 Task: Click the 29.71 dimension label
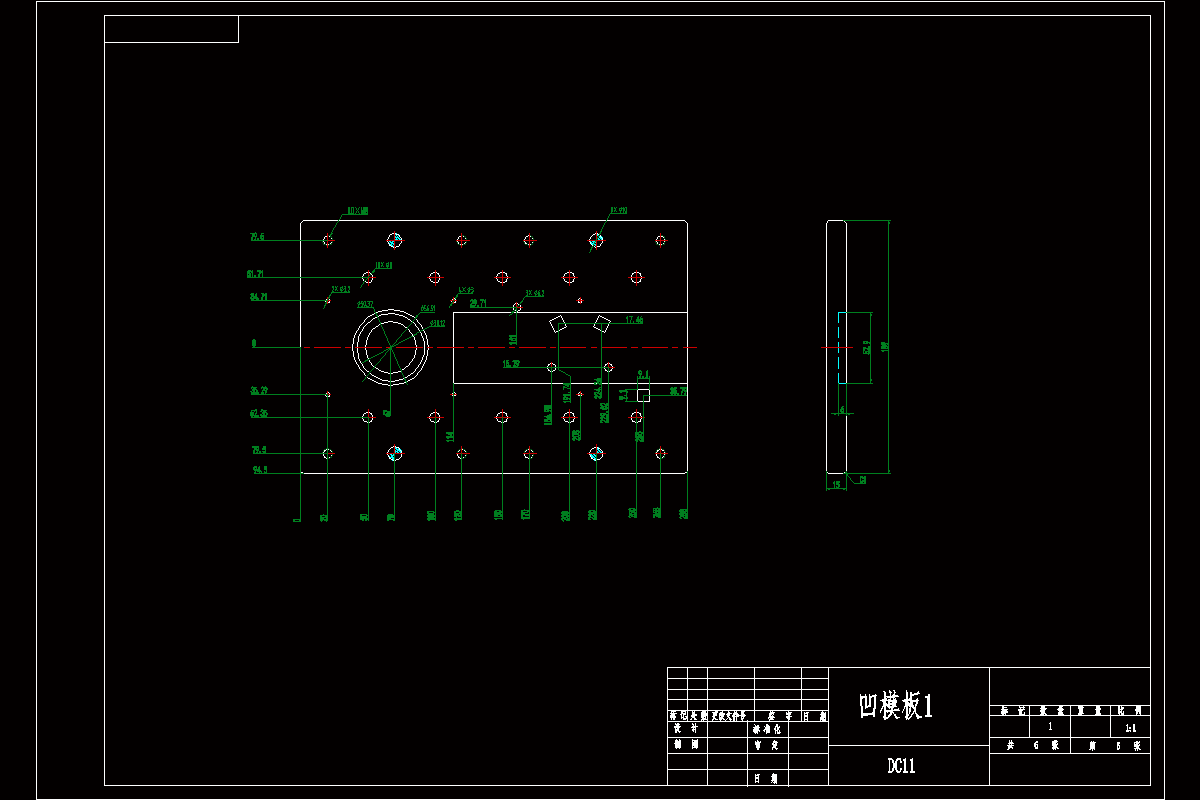point(478,303)
